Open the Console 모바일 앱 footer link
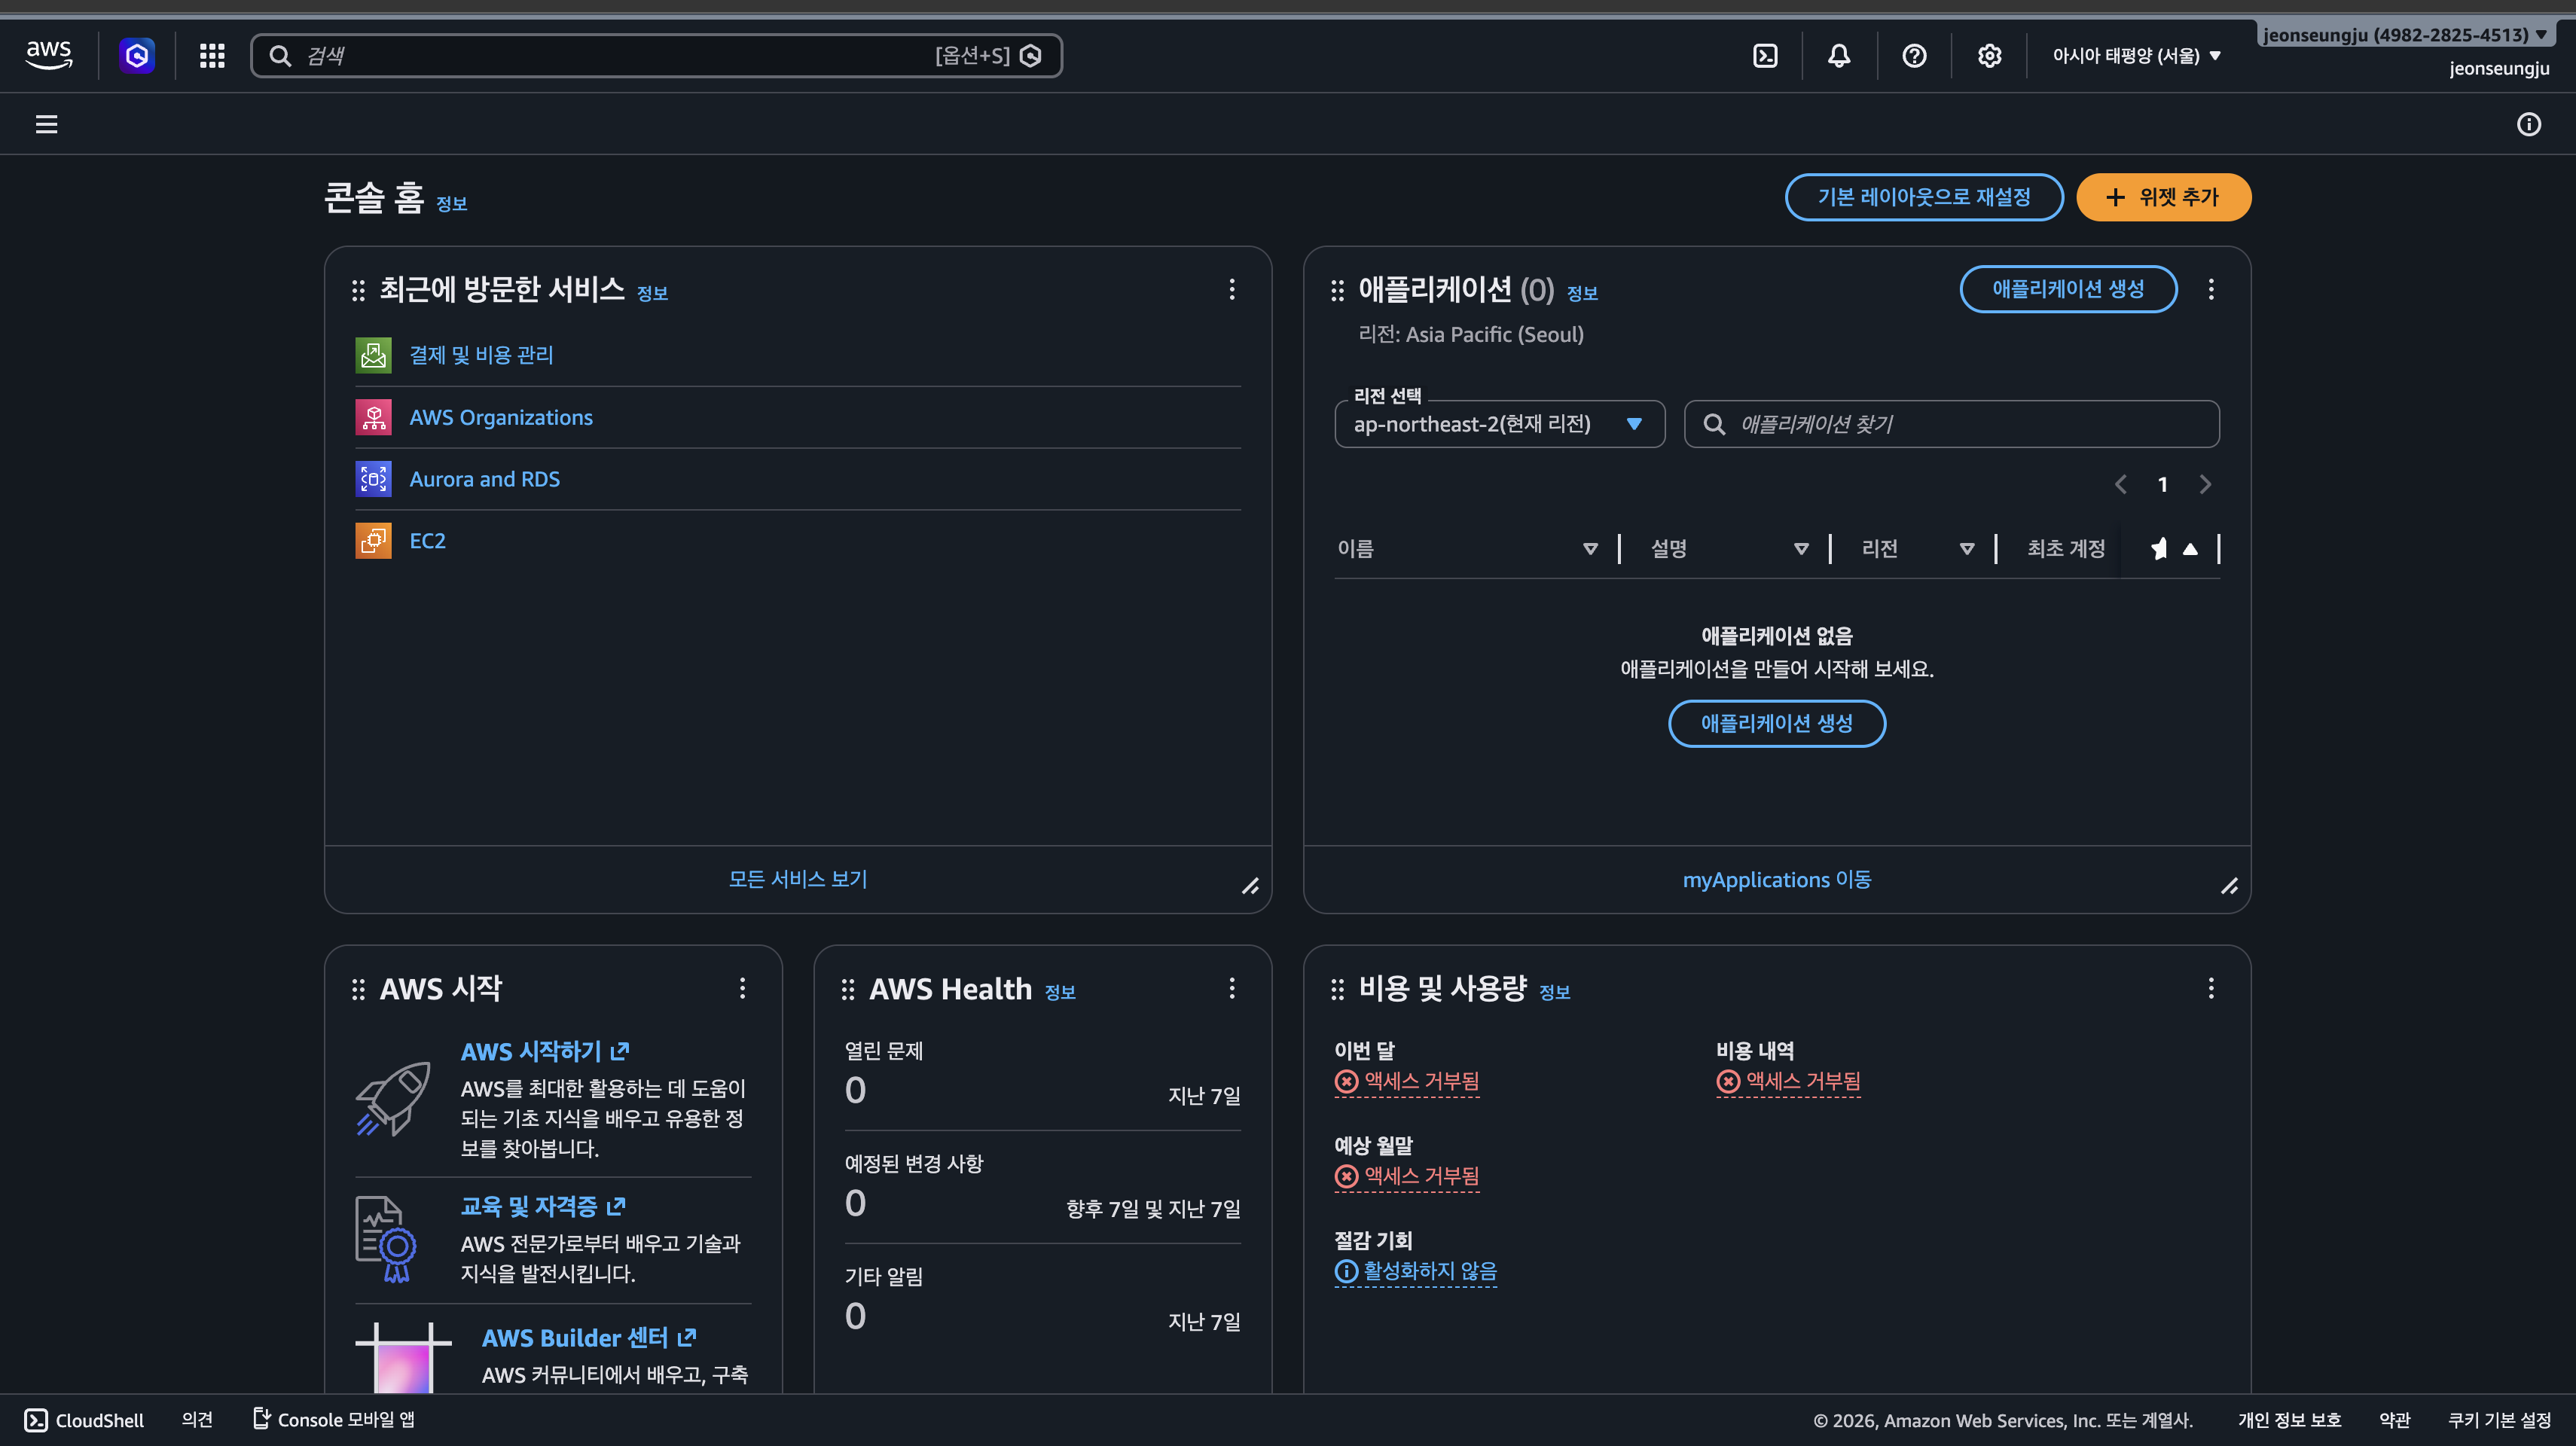 (333, 1420)
